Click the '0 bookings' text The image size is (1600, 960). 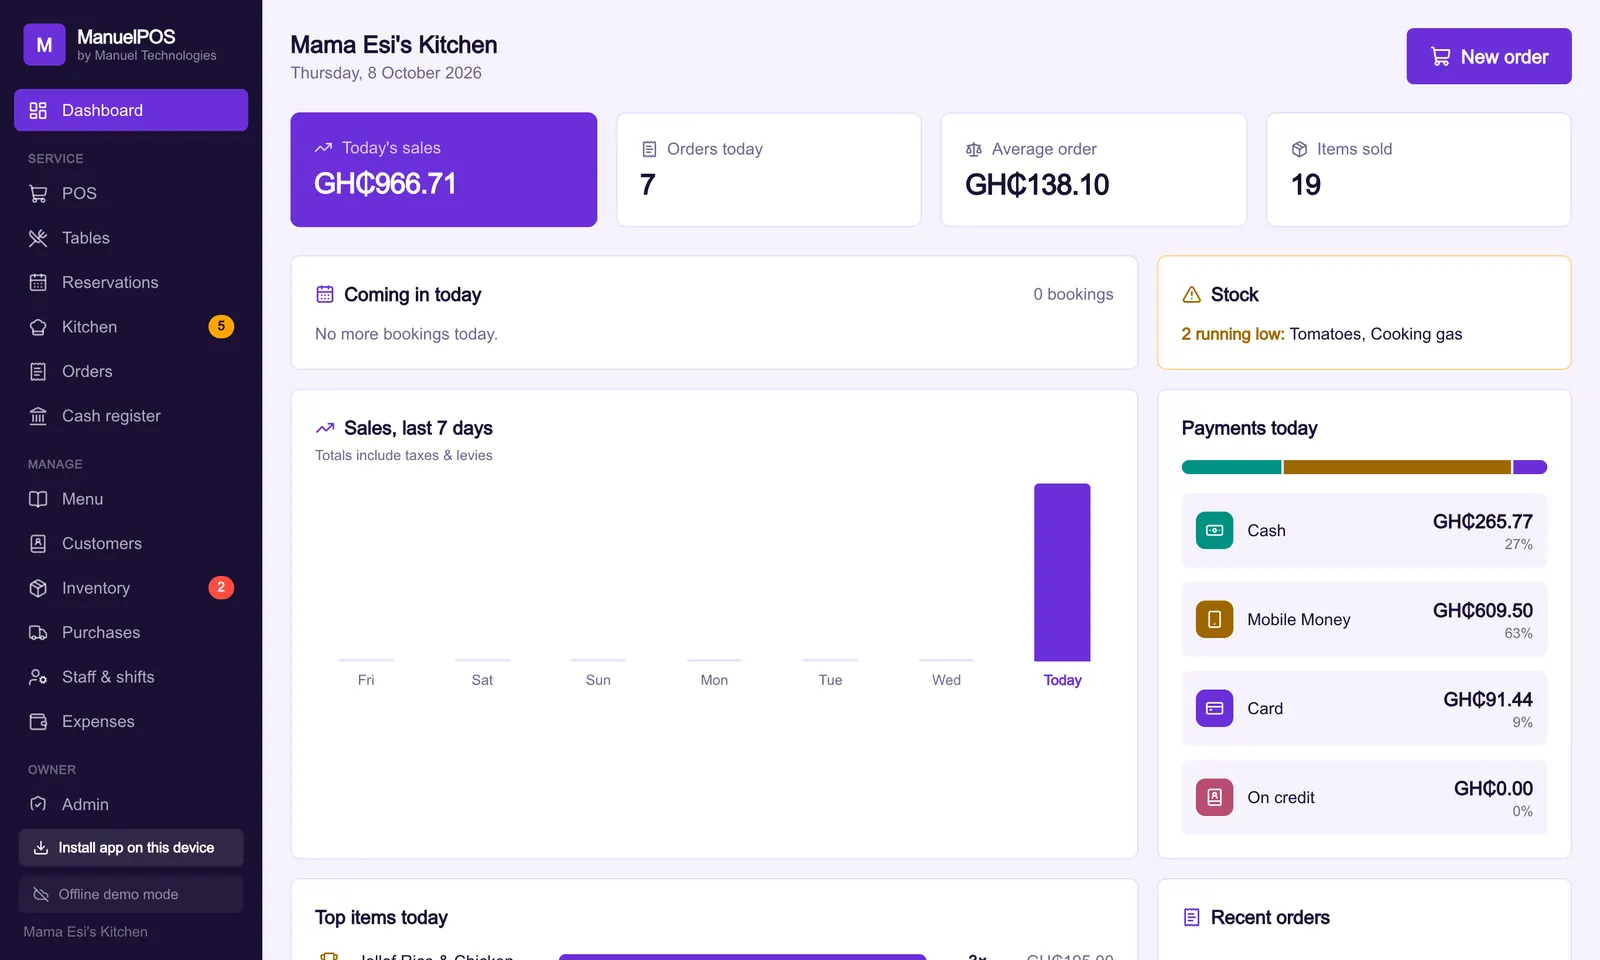pos(1073,294)
